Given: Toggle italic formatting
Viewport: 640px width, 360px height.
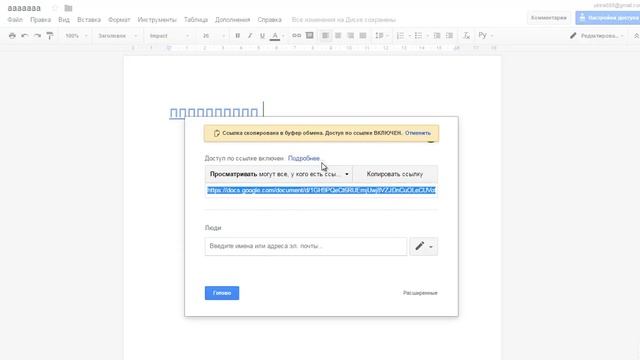Looking at the screenshot, I should [x=250, y=36].
